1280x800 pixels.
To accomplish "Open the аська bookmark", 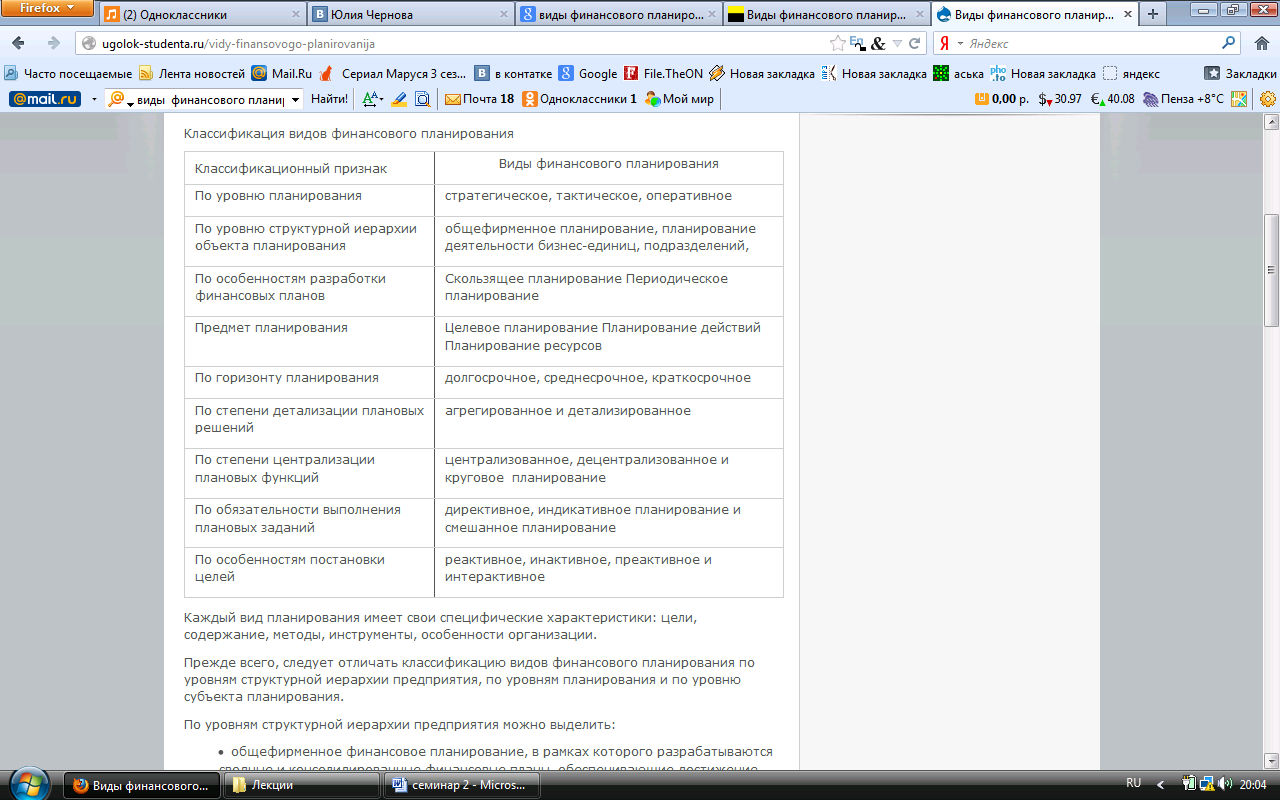I will (958, 73).
